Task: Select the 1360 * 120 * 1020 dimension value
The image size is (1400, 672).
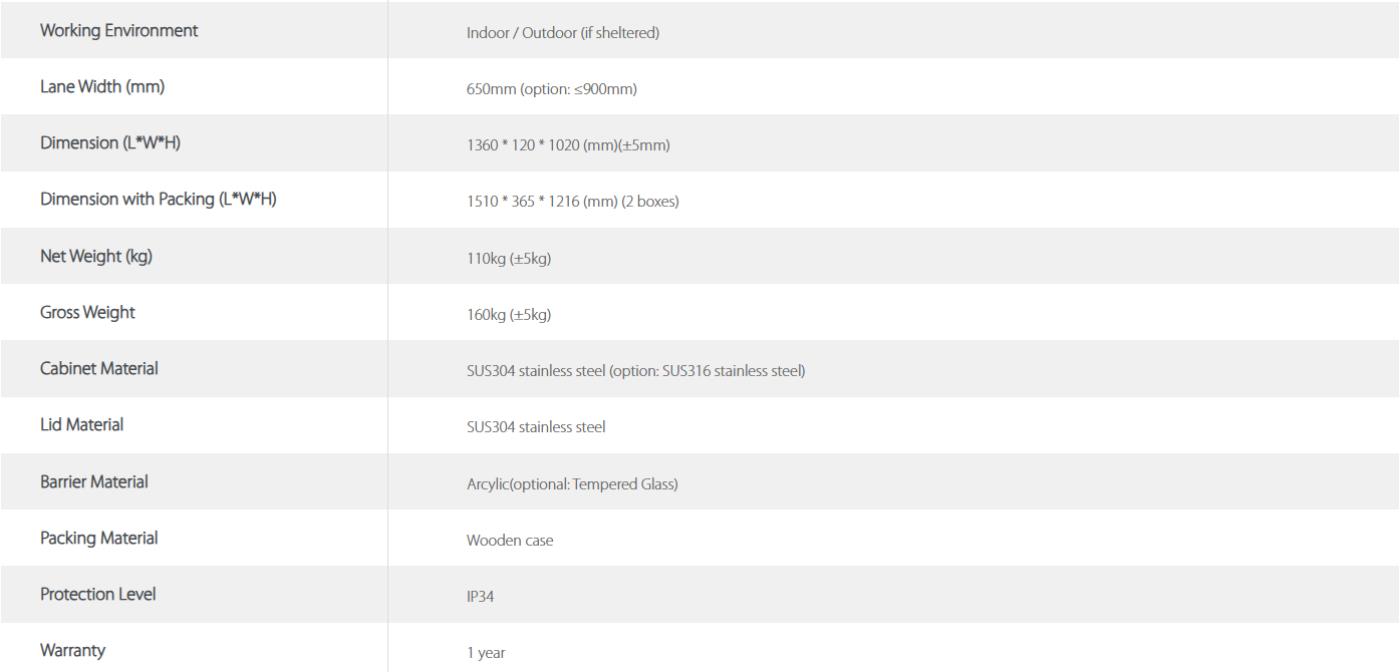Action: tap(567, 146)
